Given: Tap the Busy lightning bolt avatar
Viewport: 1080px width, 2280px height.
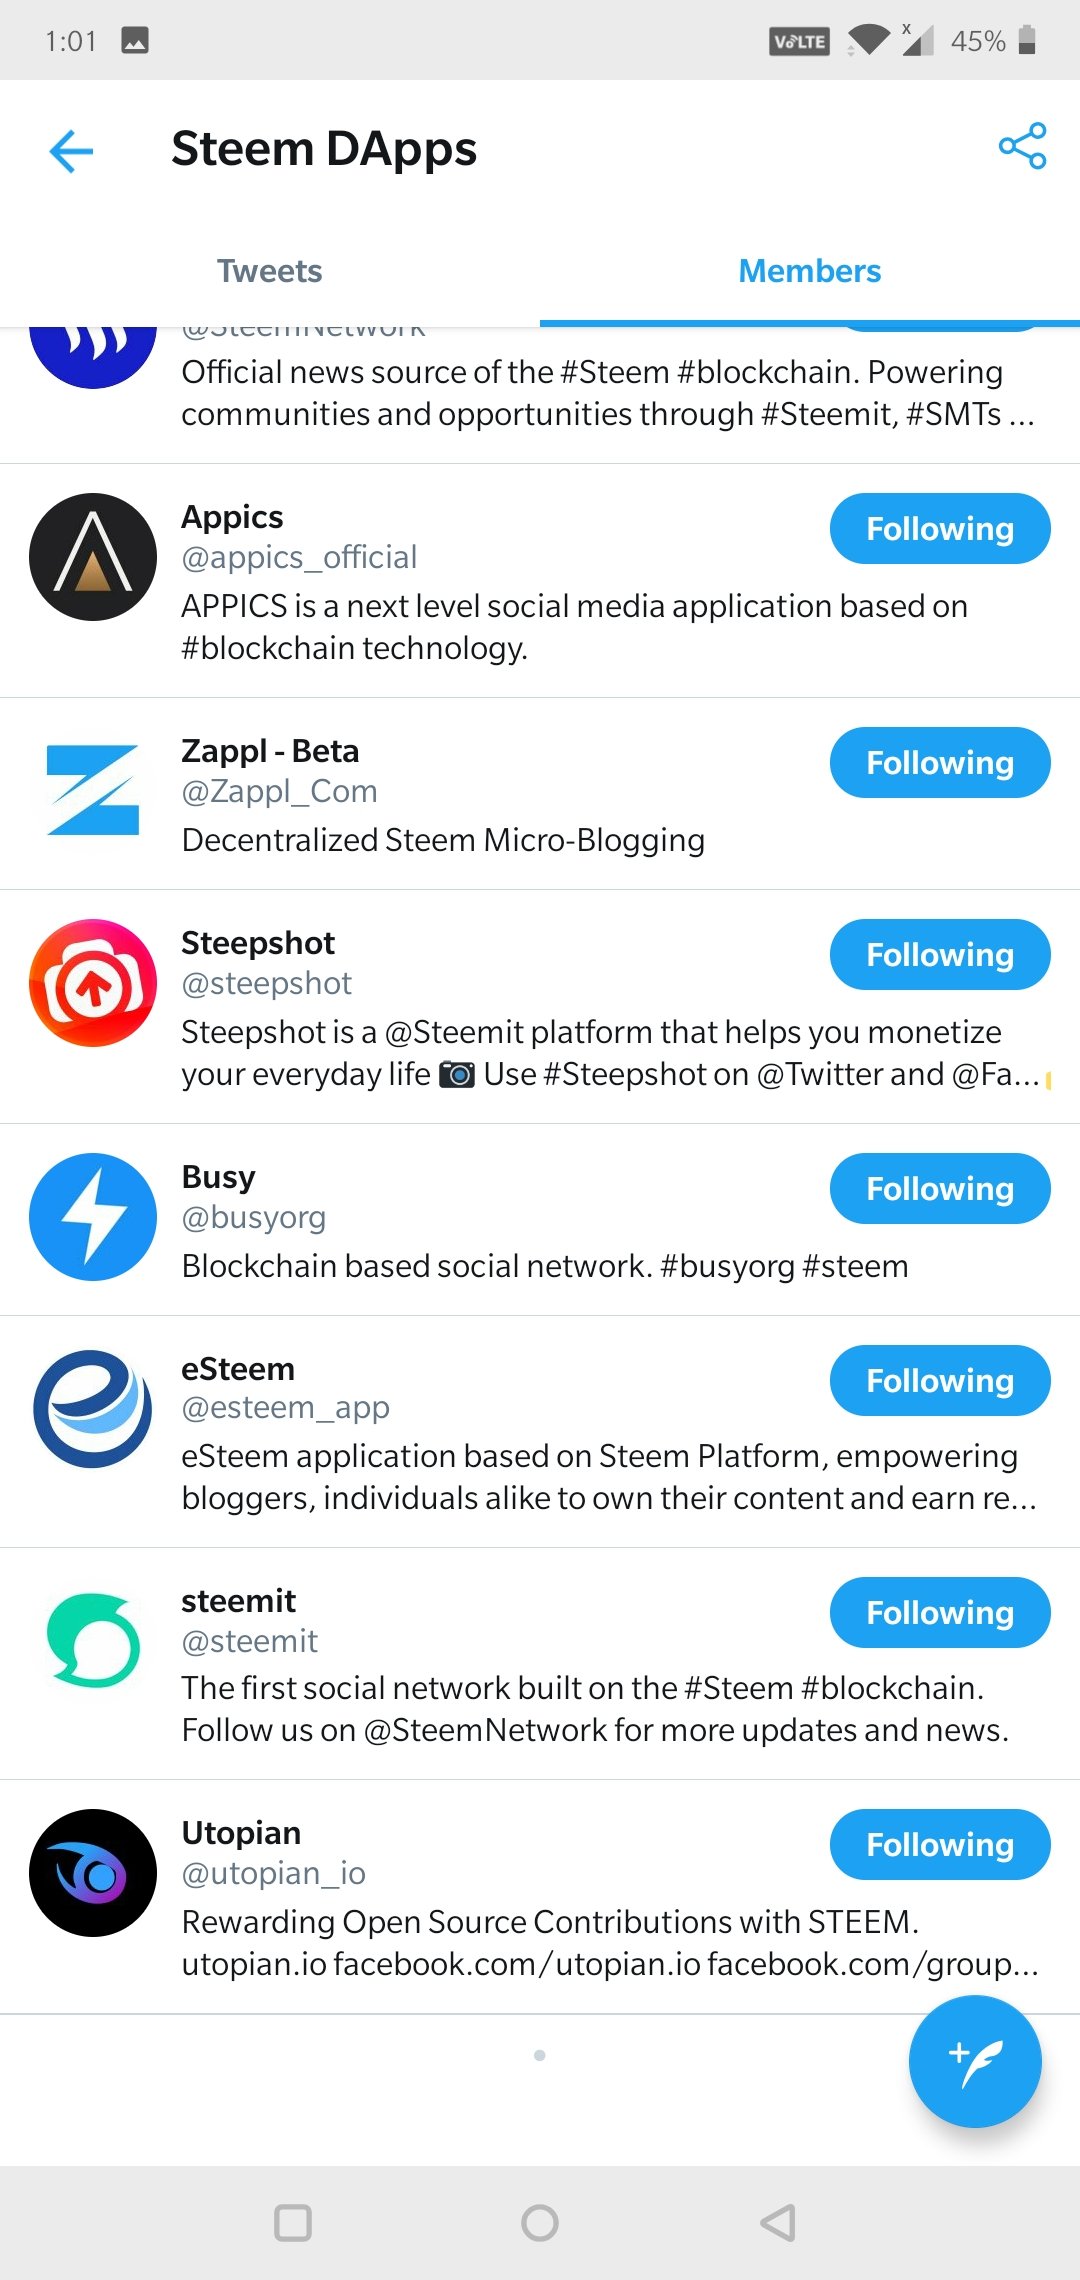Looking at the screenshot, I should (x=93, y=1217).
